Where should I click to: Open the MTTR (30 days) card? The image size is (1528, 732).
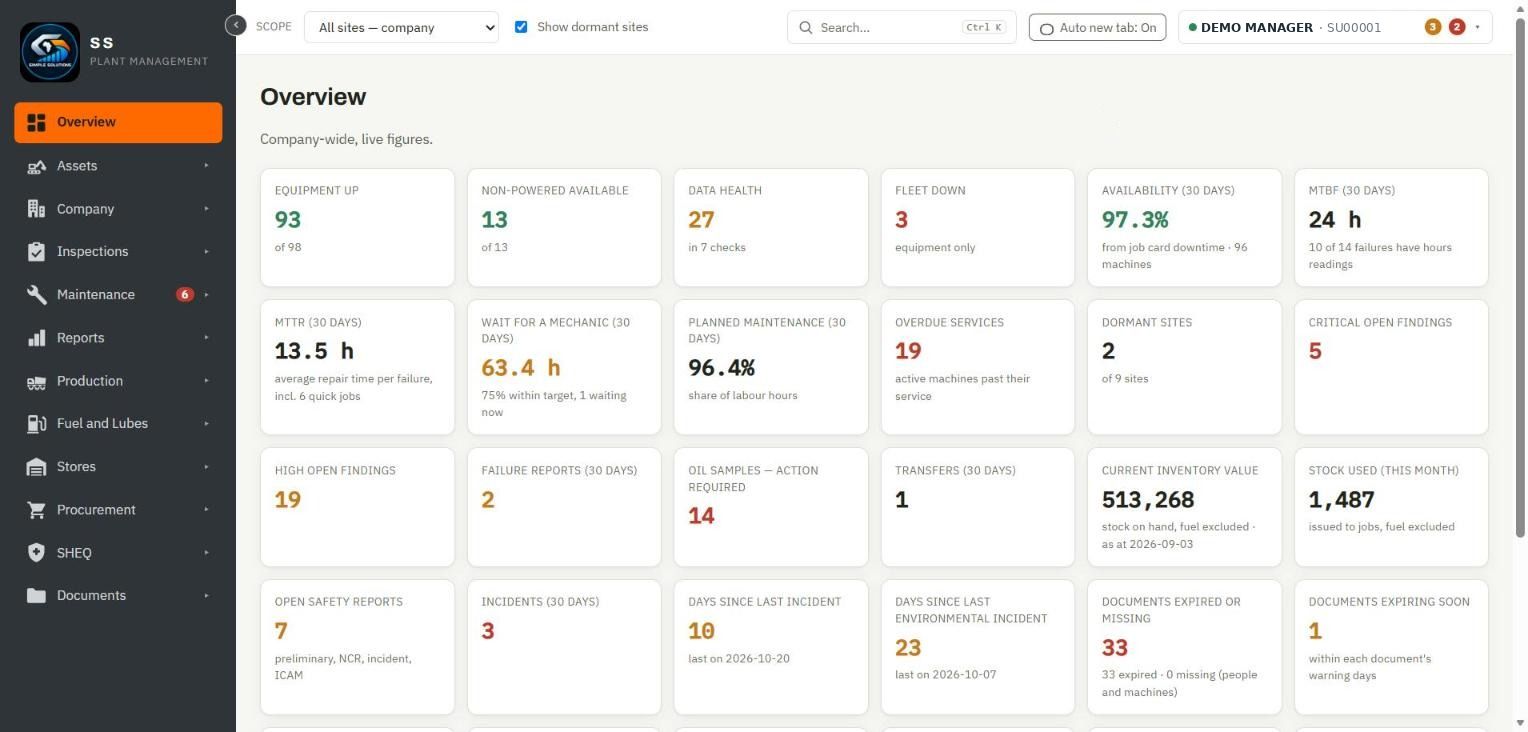point(357,367)
